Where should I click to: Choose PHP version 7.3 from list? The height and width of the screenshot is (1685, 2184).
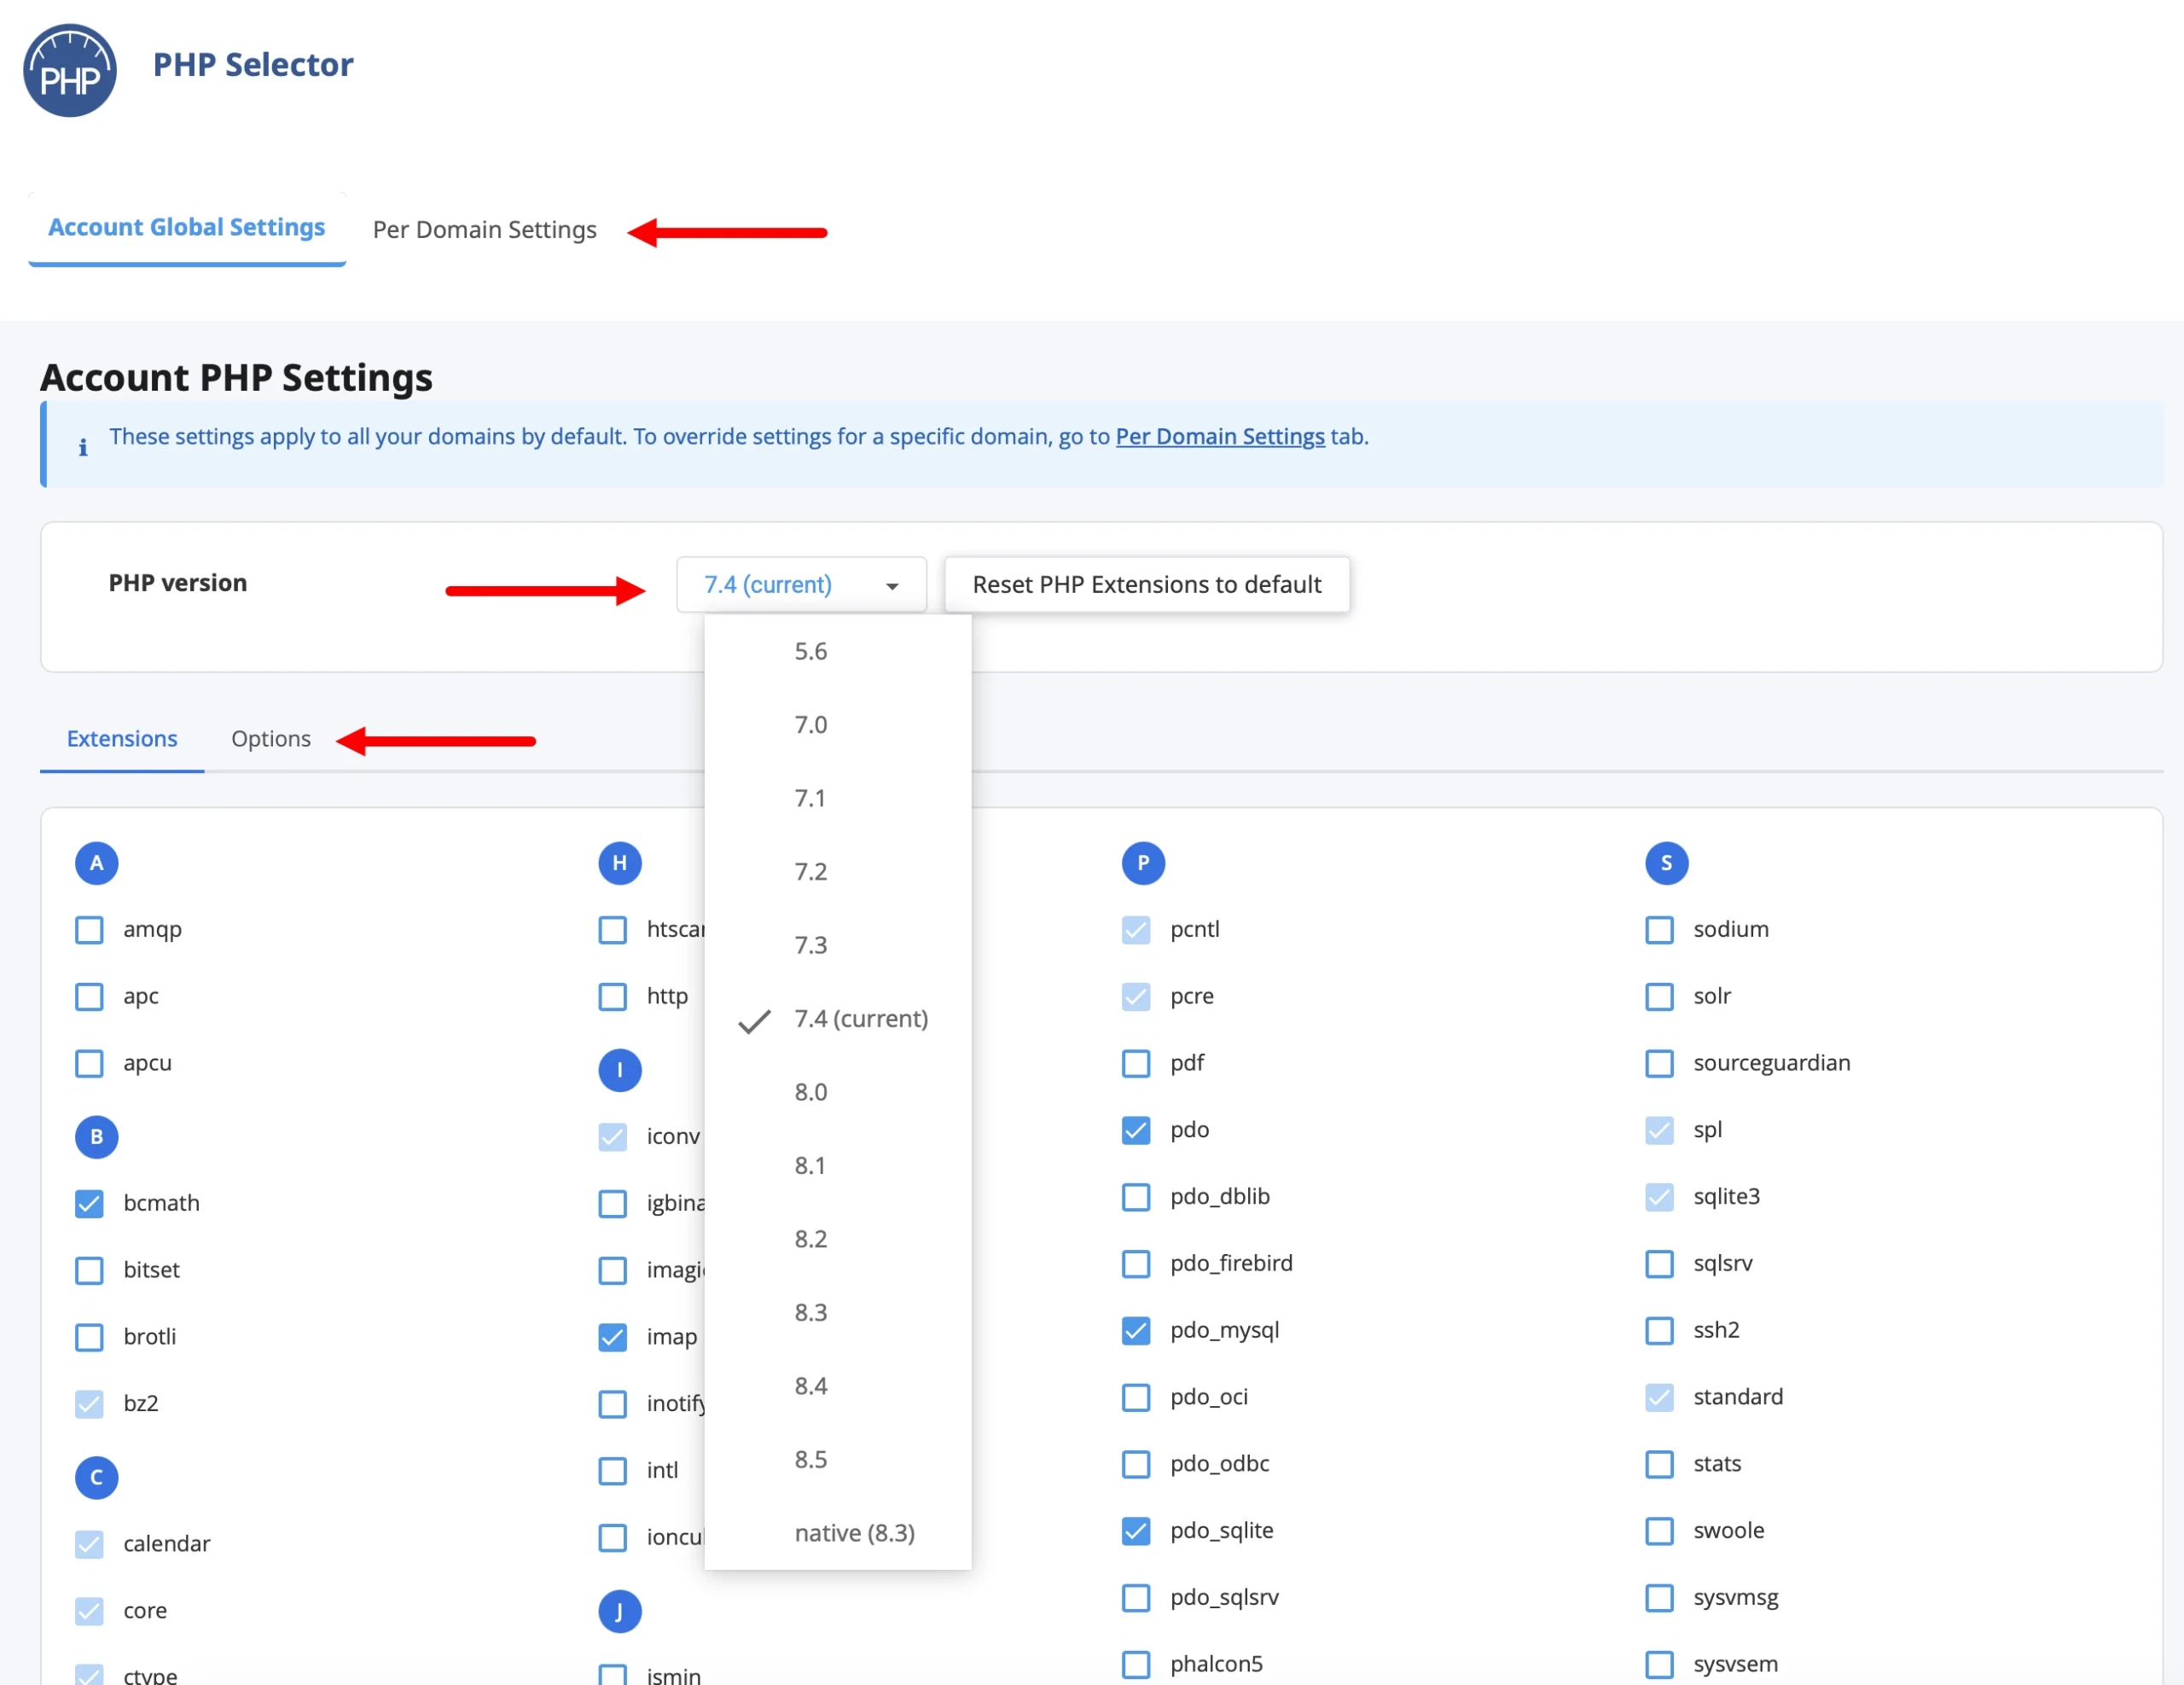point(838,946)
